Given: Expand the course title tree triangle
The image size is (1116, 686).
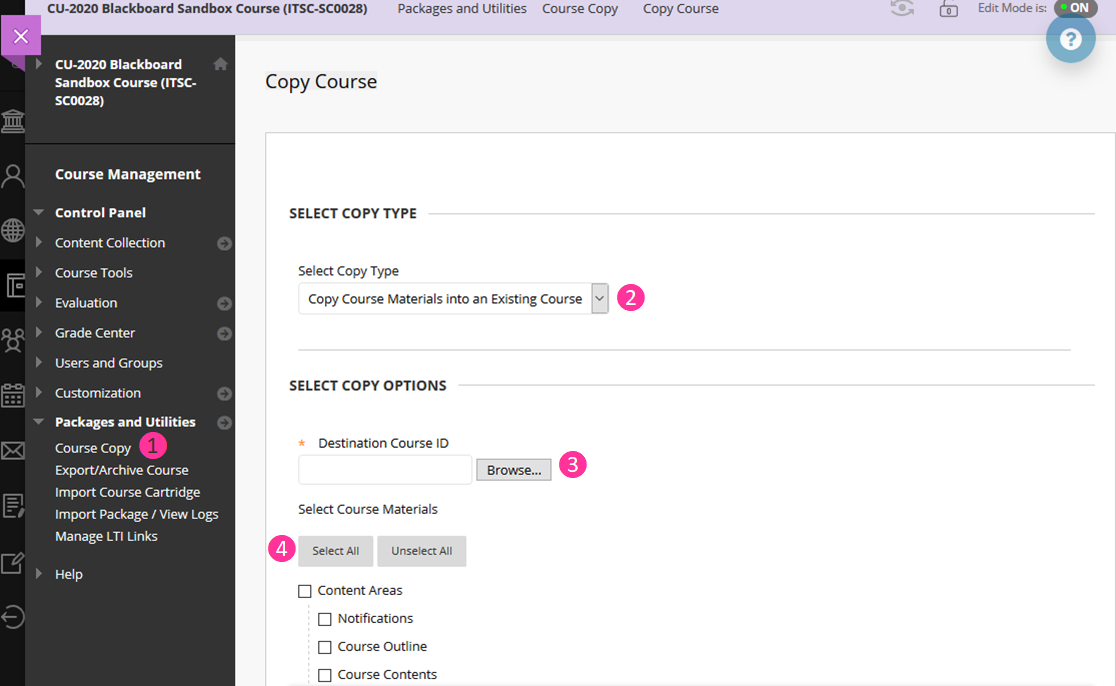Looking at the screenshot, I should [39, 64].
